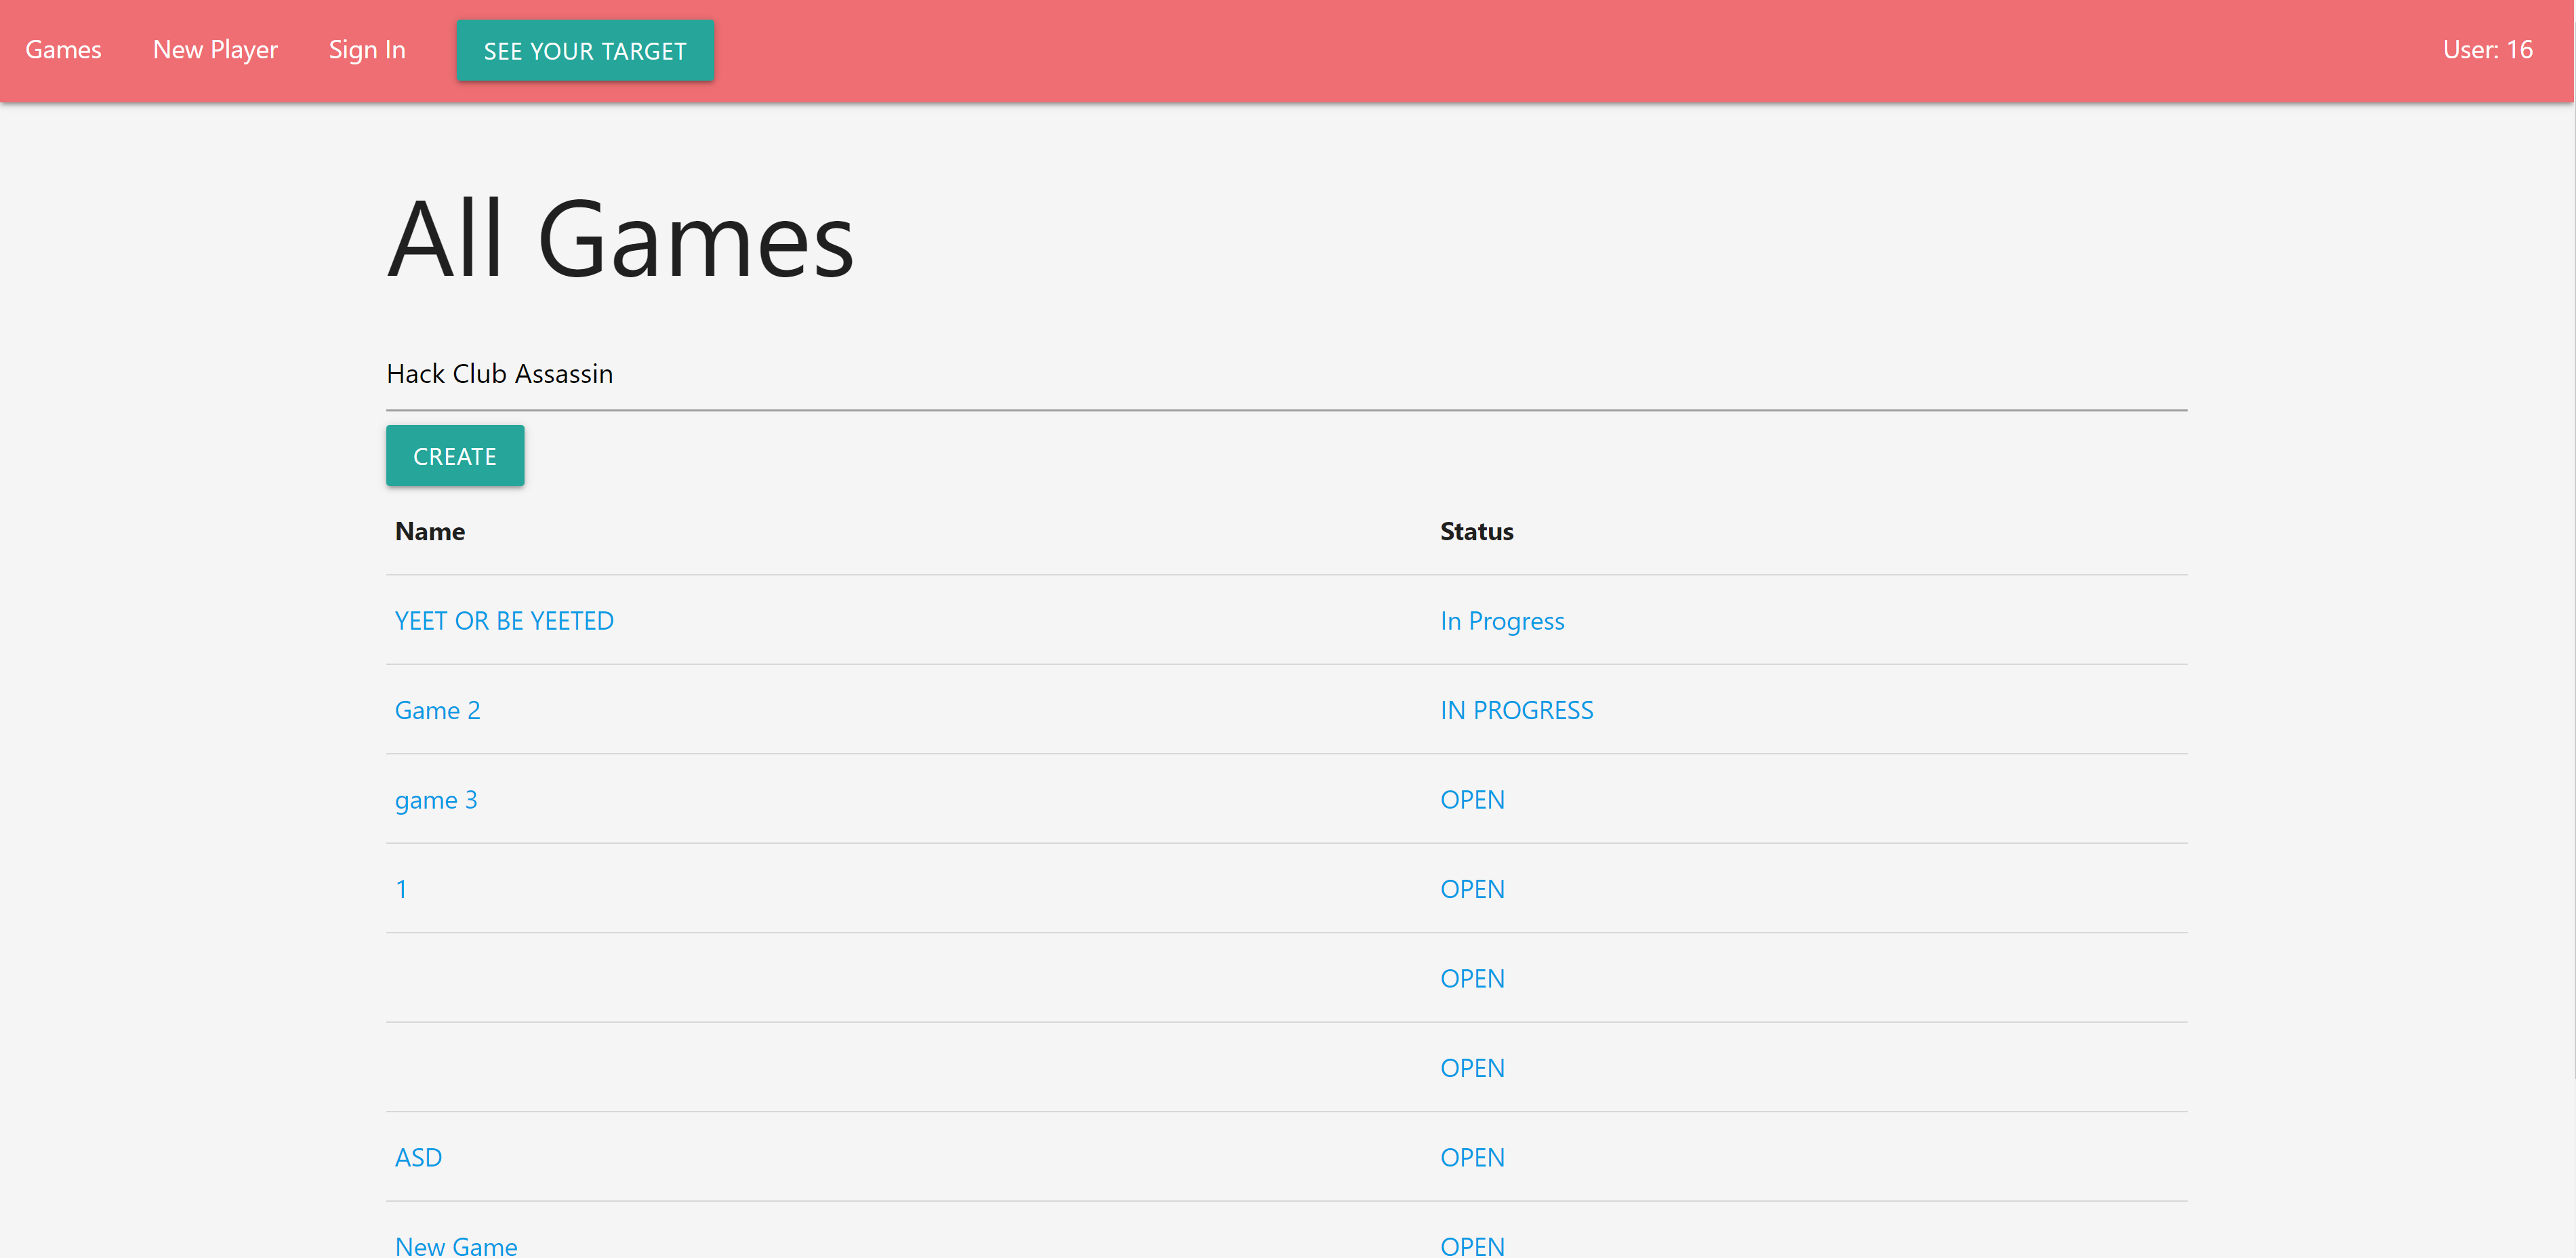Open the game named 1
The image size is (2576, 1258).
coord(401,889)
